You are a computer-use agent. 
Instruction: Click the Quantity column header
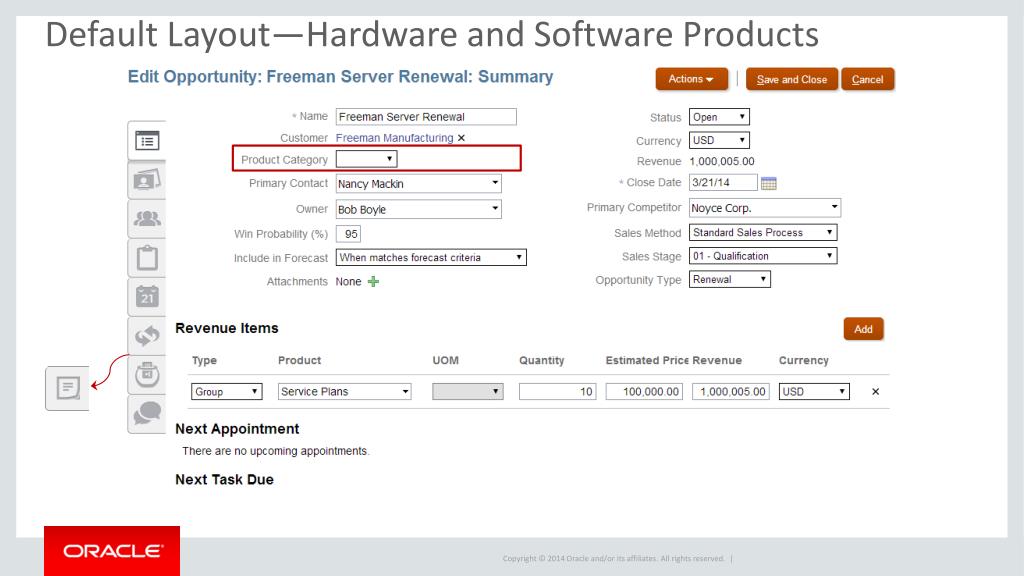(x=541, y=360)
